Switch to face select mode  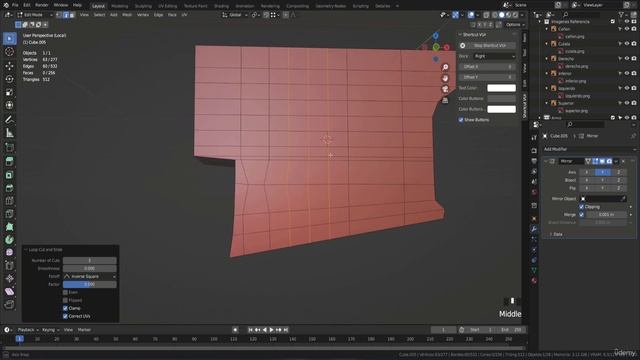(x=72, y=15)
